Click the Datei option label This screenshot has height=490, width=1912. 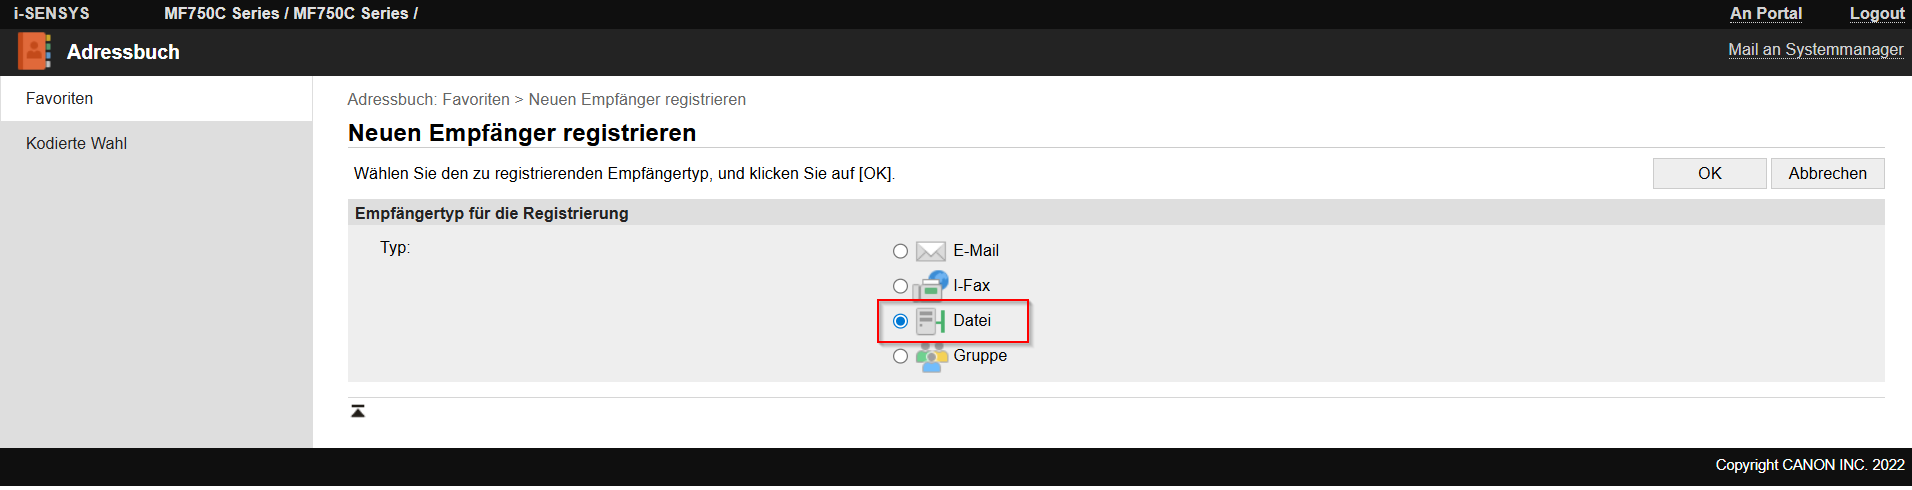click(972, 321)
